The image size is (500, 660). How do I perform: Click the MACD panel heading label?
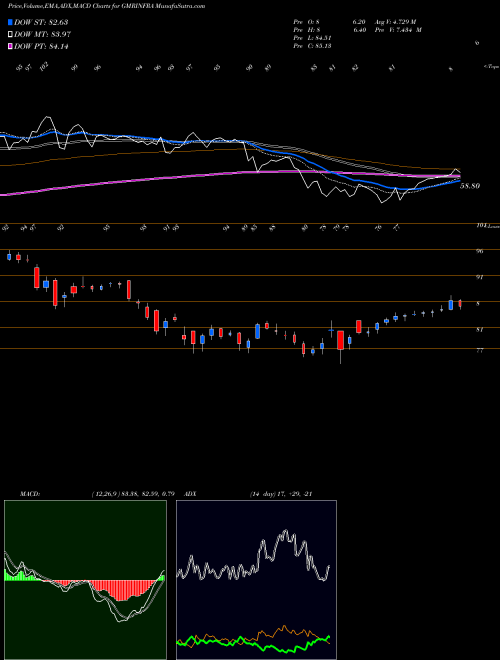[x=30, y=494]
